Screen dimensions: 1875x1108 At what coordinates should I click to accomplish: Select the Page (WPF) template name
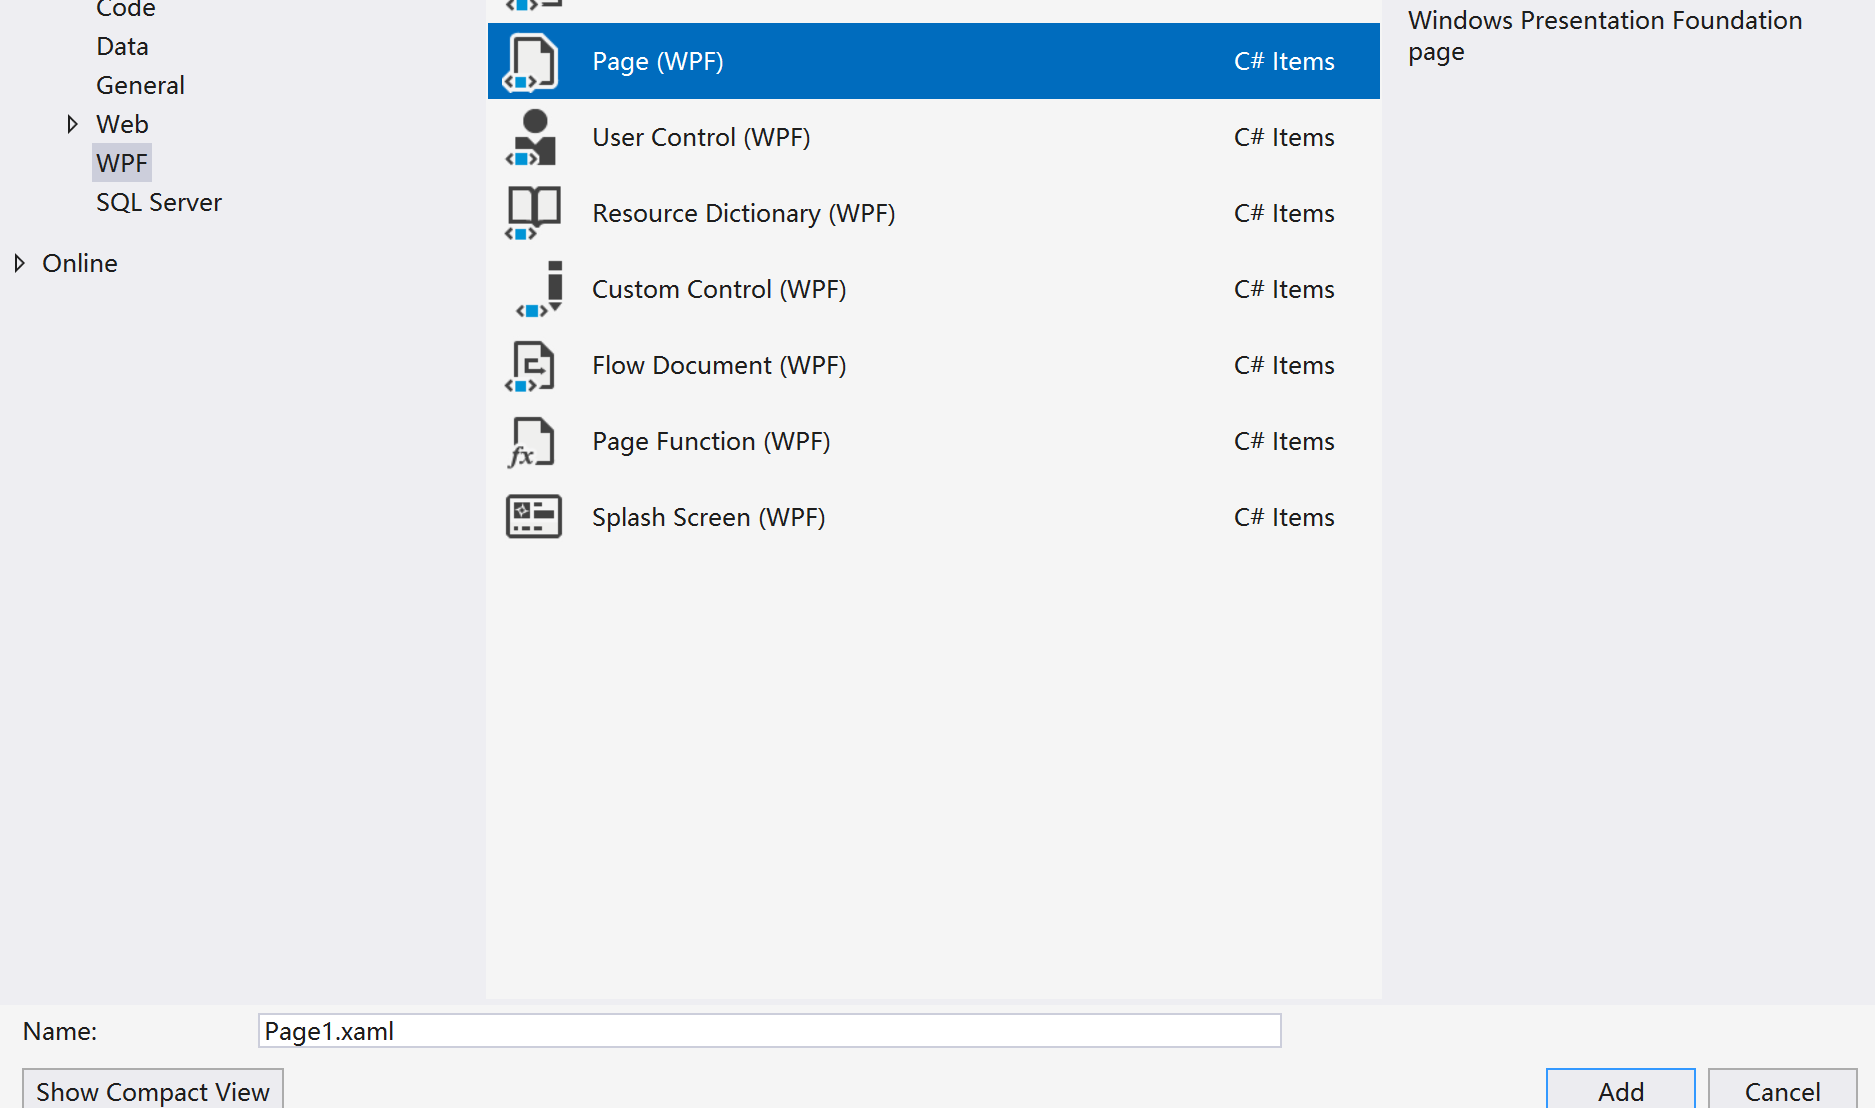click(x=658, y=61)
